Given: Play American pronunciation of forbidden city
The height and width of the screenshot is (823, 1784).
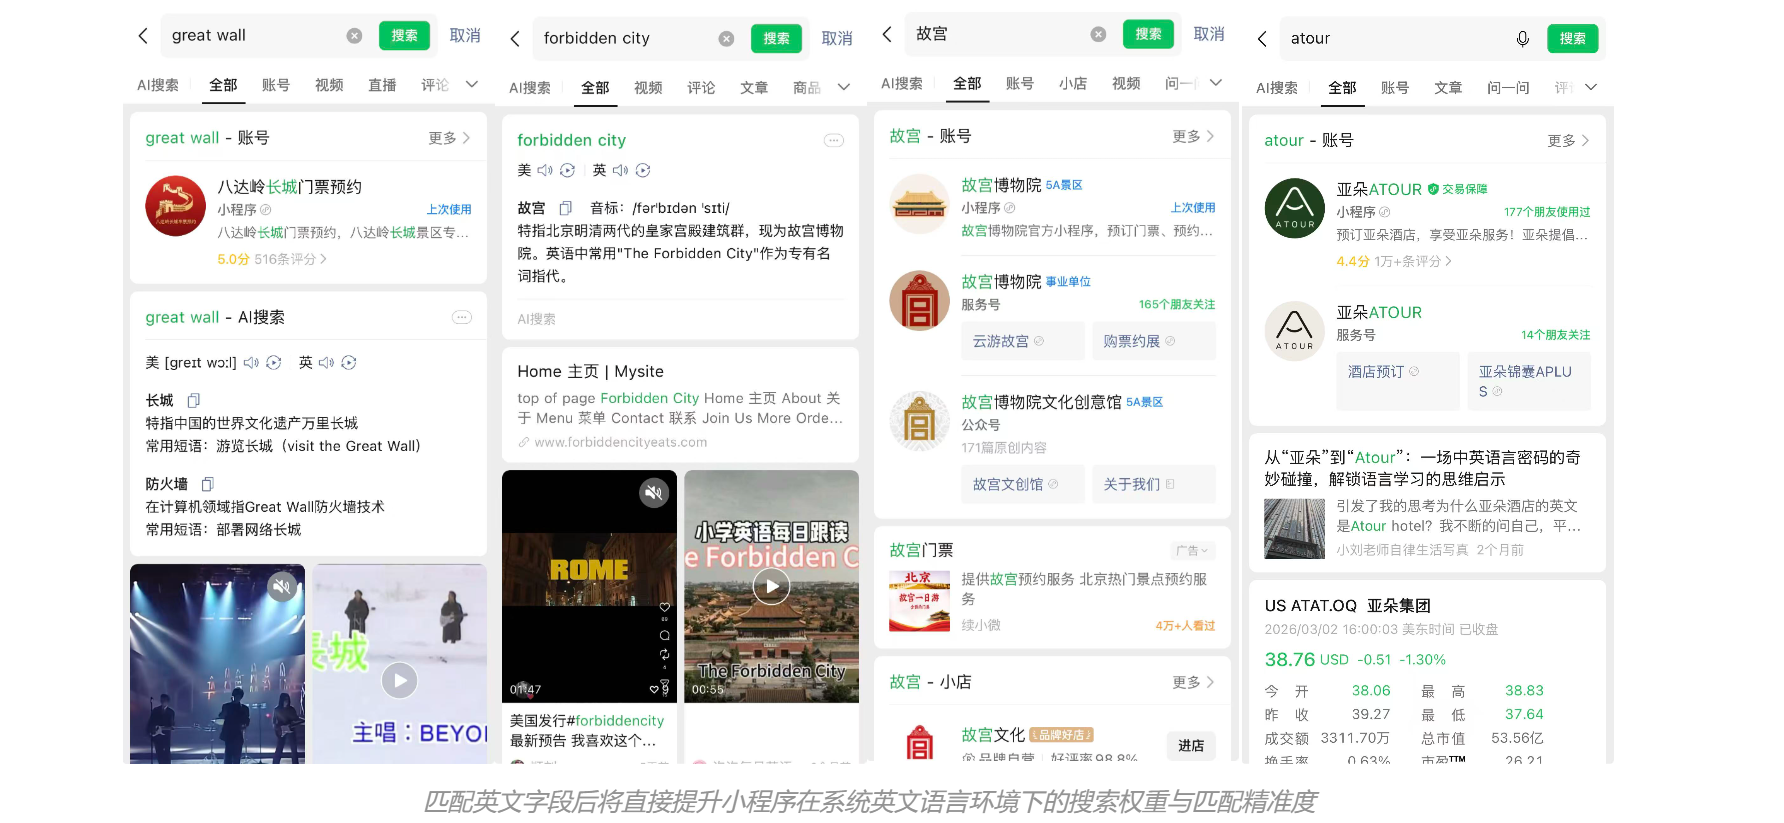Looking at the screenshot, I should click(x=545, y=171).
